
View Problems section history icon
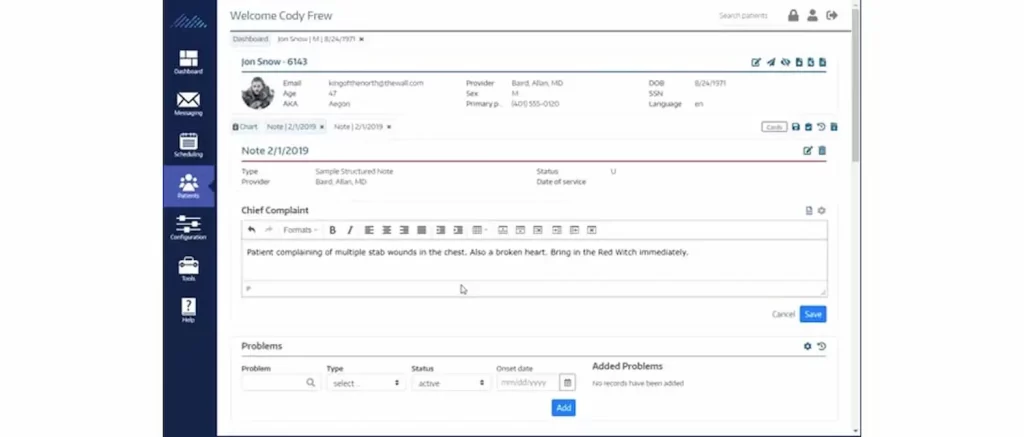point(822,346)
